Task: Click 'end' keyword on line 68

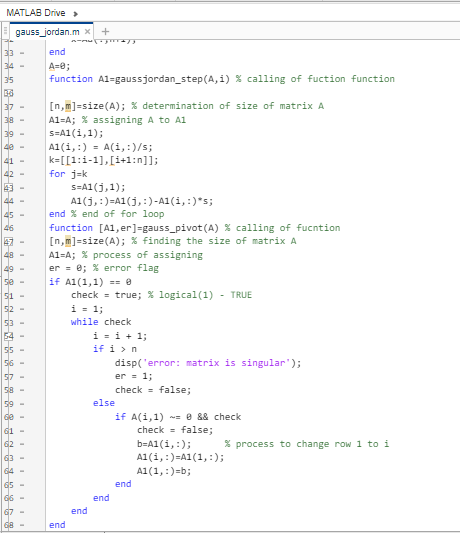Action: tap(57, 525)
